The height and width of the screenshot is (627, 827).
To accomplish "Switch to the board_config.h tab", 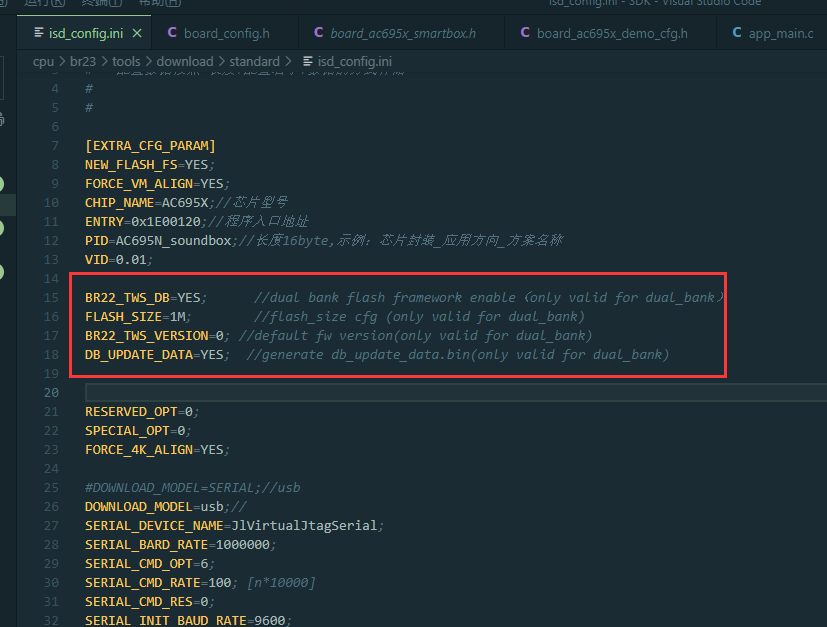I will 225,33.
